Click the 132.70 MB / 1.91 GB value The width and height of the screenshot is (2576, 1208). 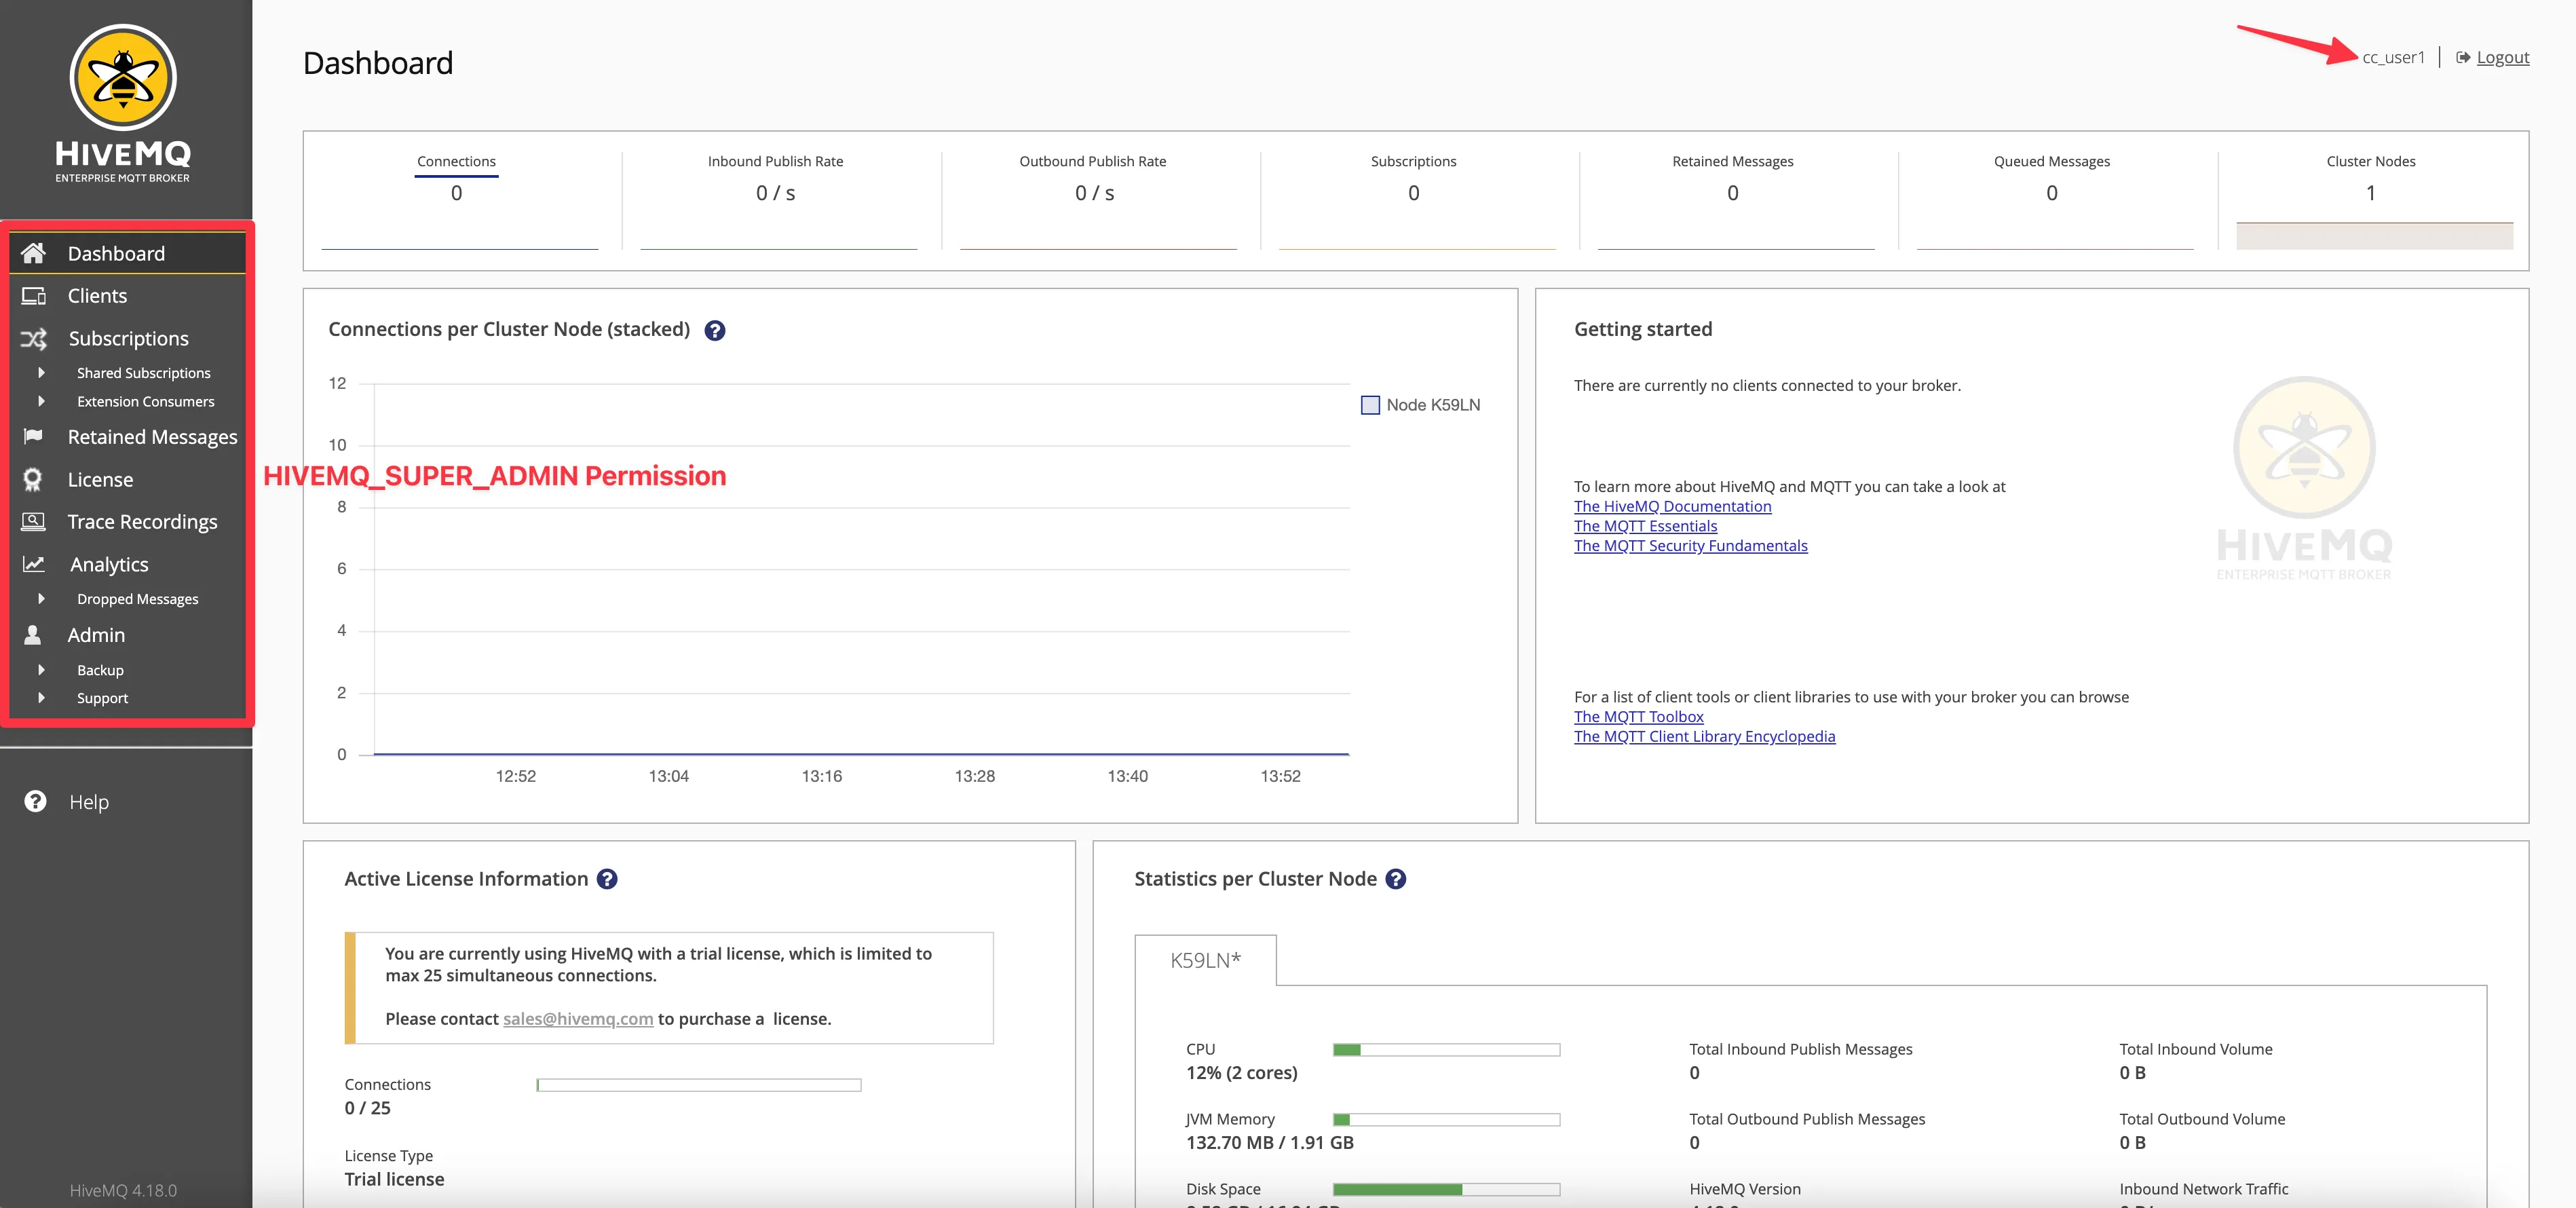coord(1269,1143)
